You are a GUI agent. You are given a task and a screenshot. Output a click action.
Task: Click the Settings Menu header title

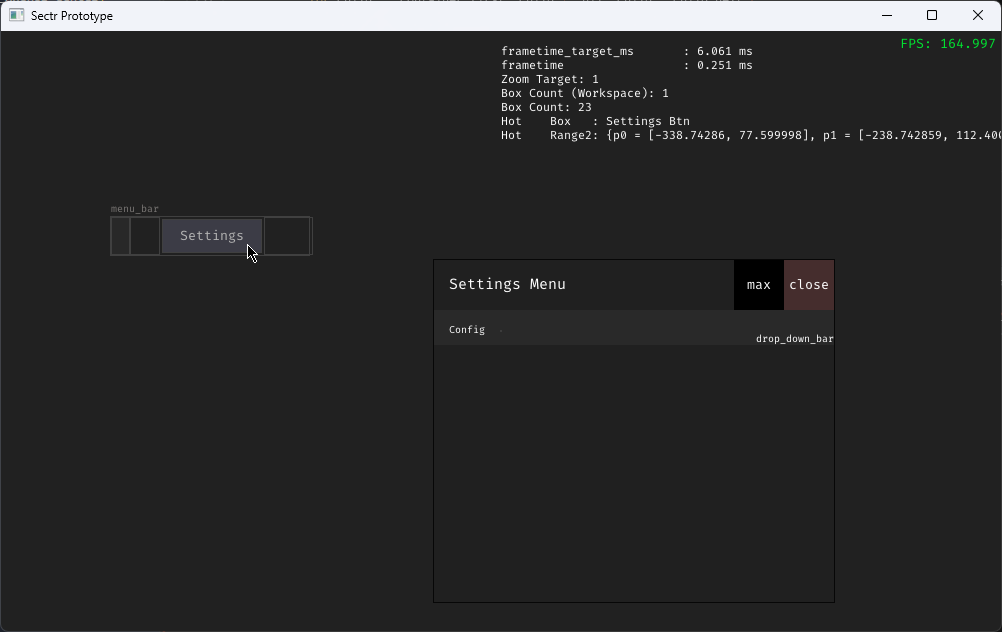pyautogui.click(x=507, y=285)
